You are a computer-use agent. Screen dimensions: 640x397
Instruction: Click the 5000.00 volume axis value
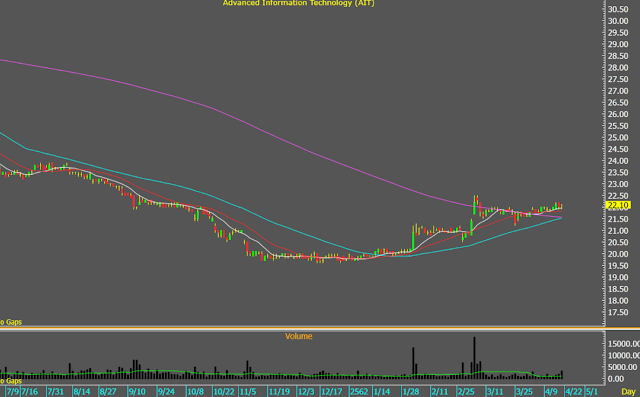622,367
